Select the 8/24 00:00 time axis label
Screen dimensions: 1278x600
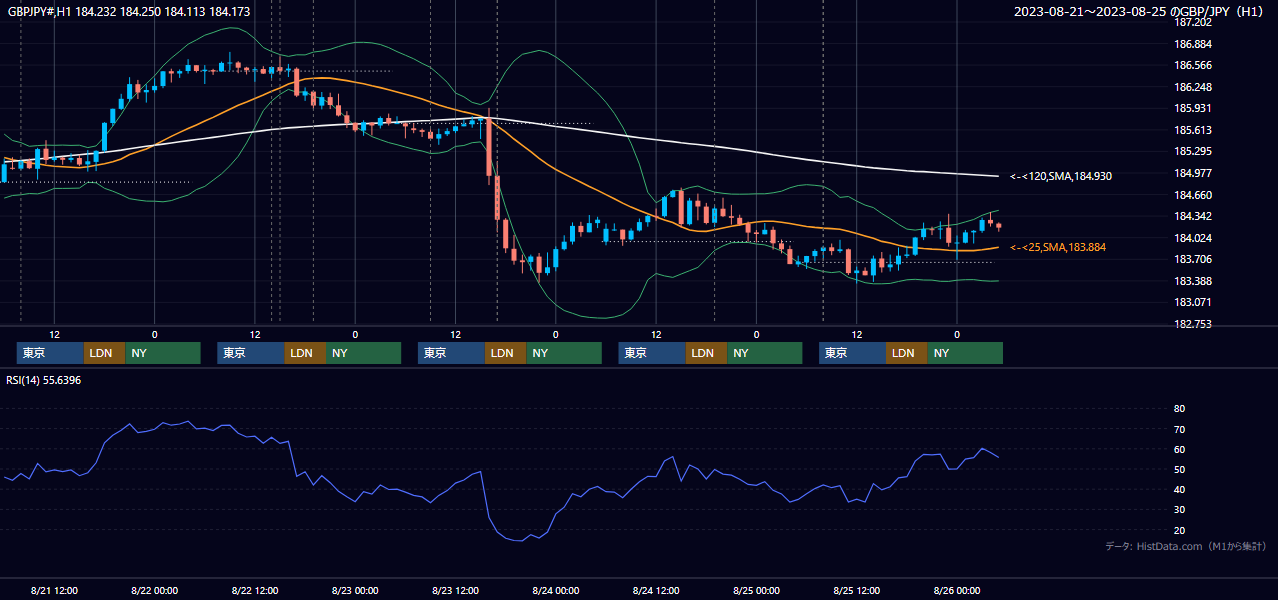click(556, 590)
